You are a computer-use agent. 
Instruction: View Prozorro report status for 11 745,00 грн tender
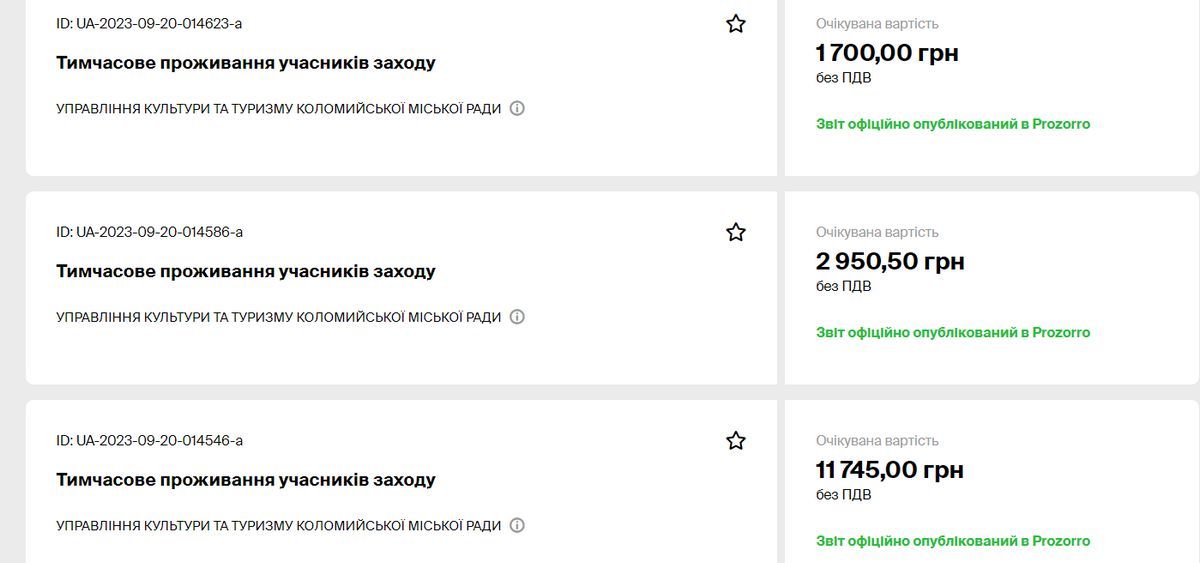tap(952, 541)
